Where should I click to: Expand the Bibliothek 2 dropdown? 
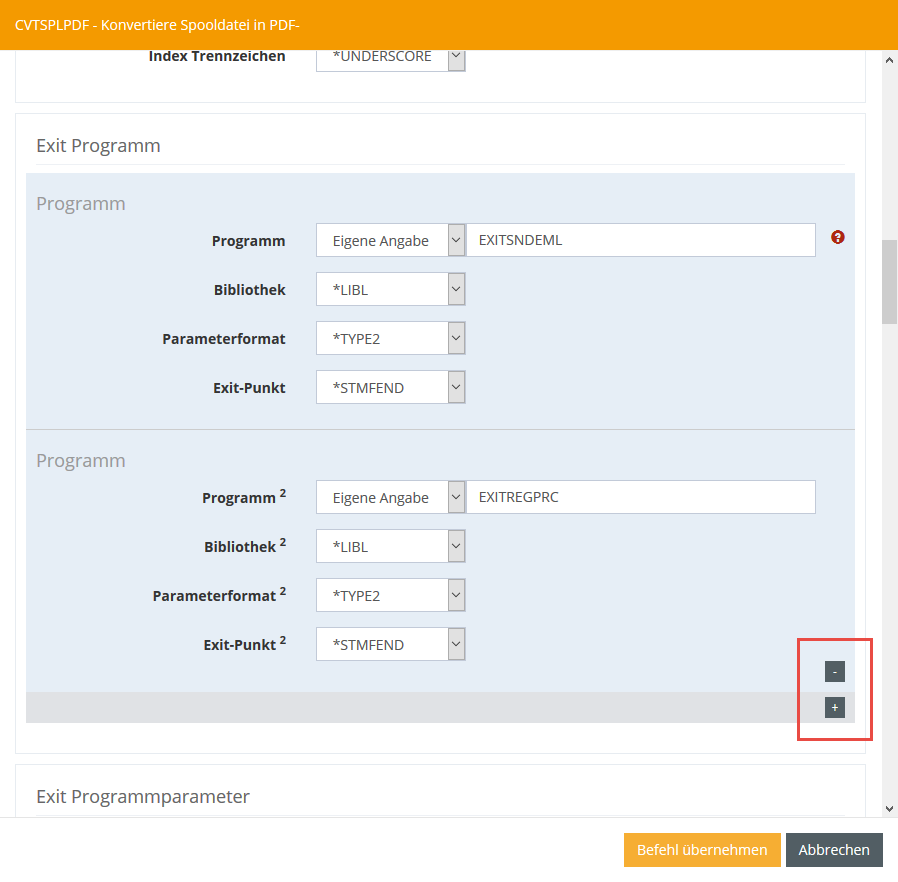point(391,547)
